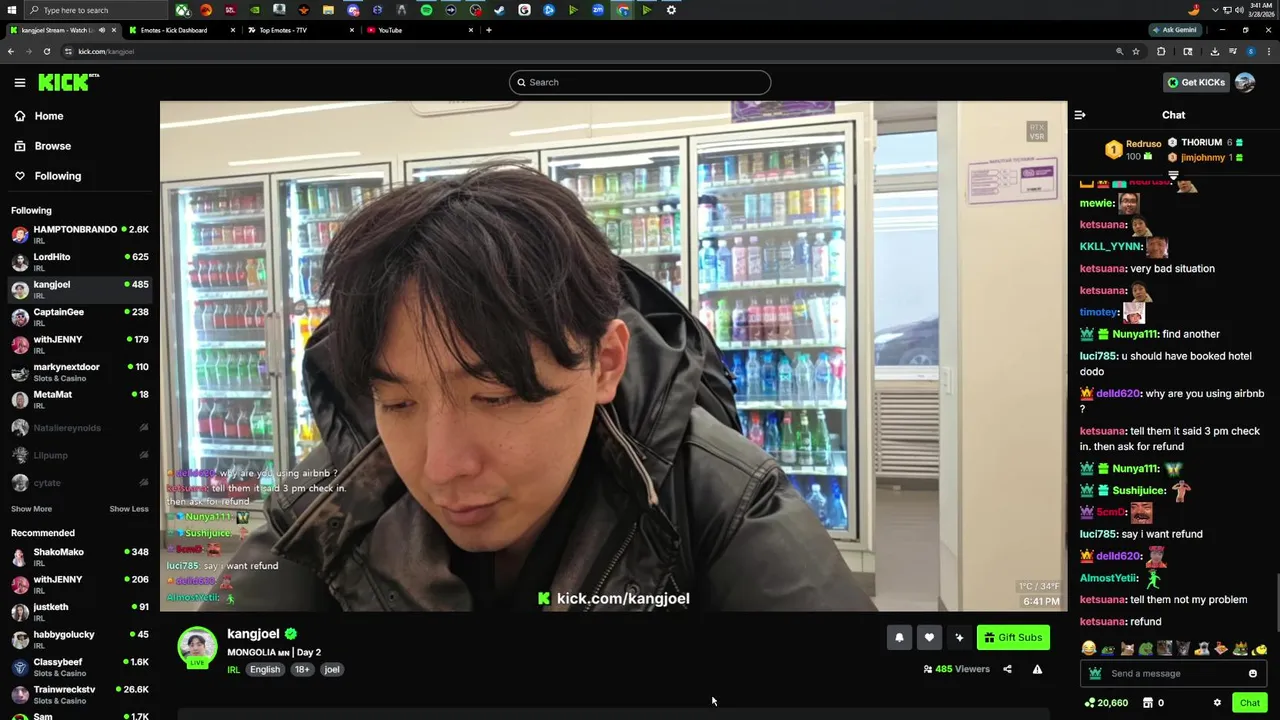Open chat settings gear icon
This screenshot has width=1280, height=720.
[1217, 703]
